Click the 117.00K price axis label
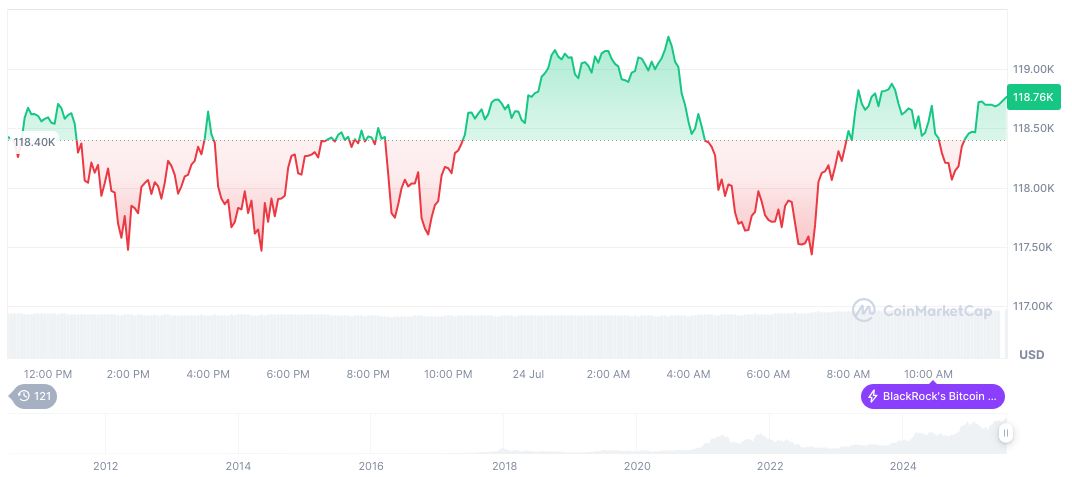 1033,306
